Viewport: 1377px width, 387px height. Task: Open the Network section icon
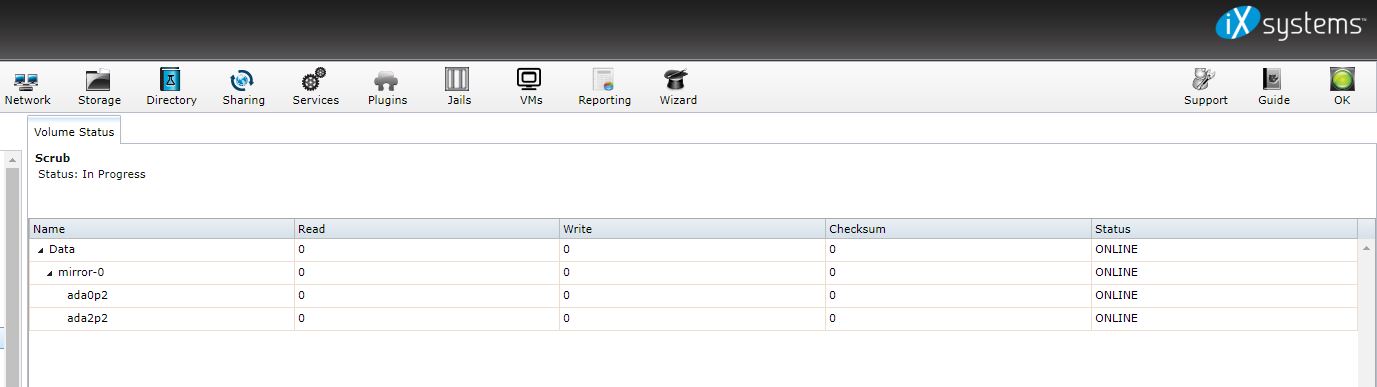[x=27, y=82]
